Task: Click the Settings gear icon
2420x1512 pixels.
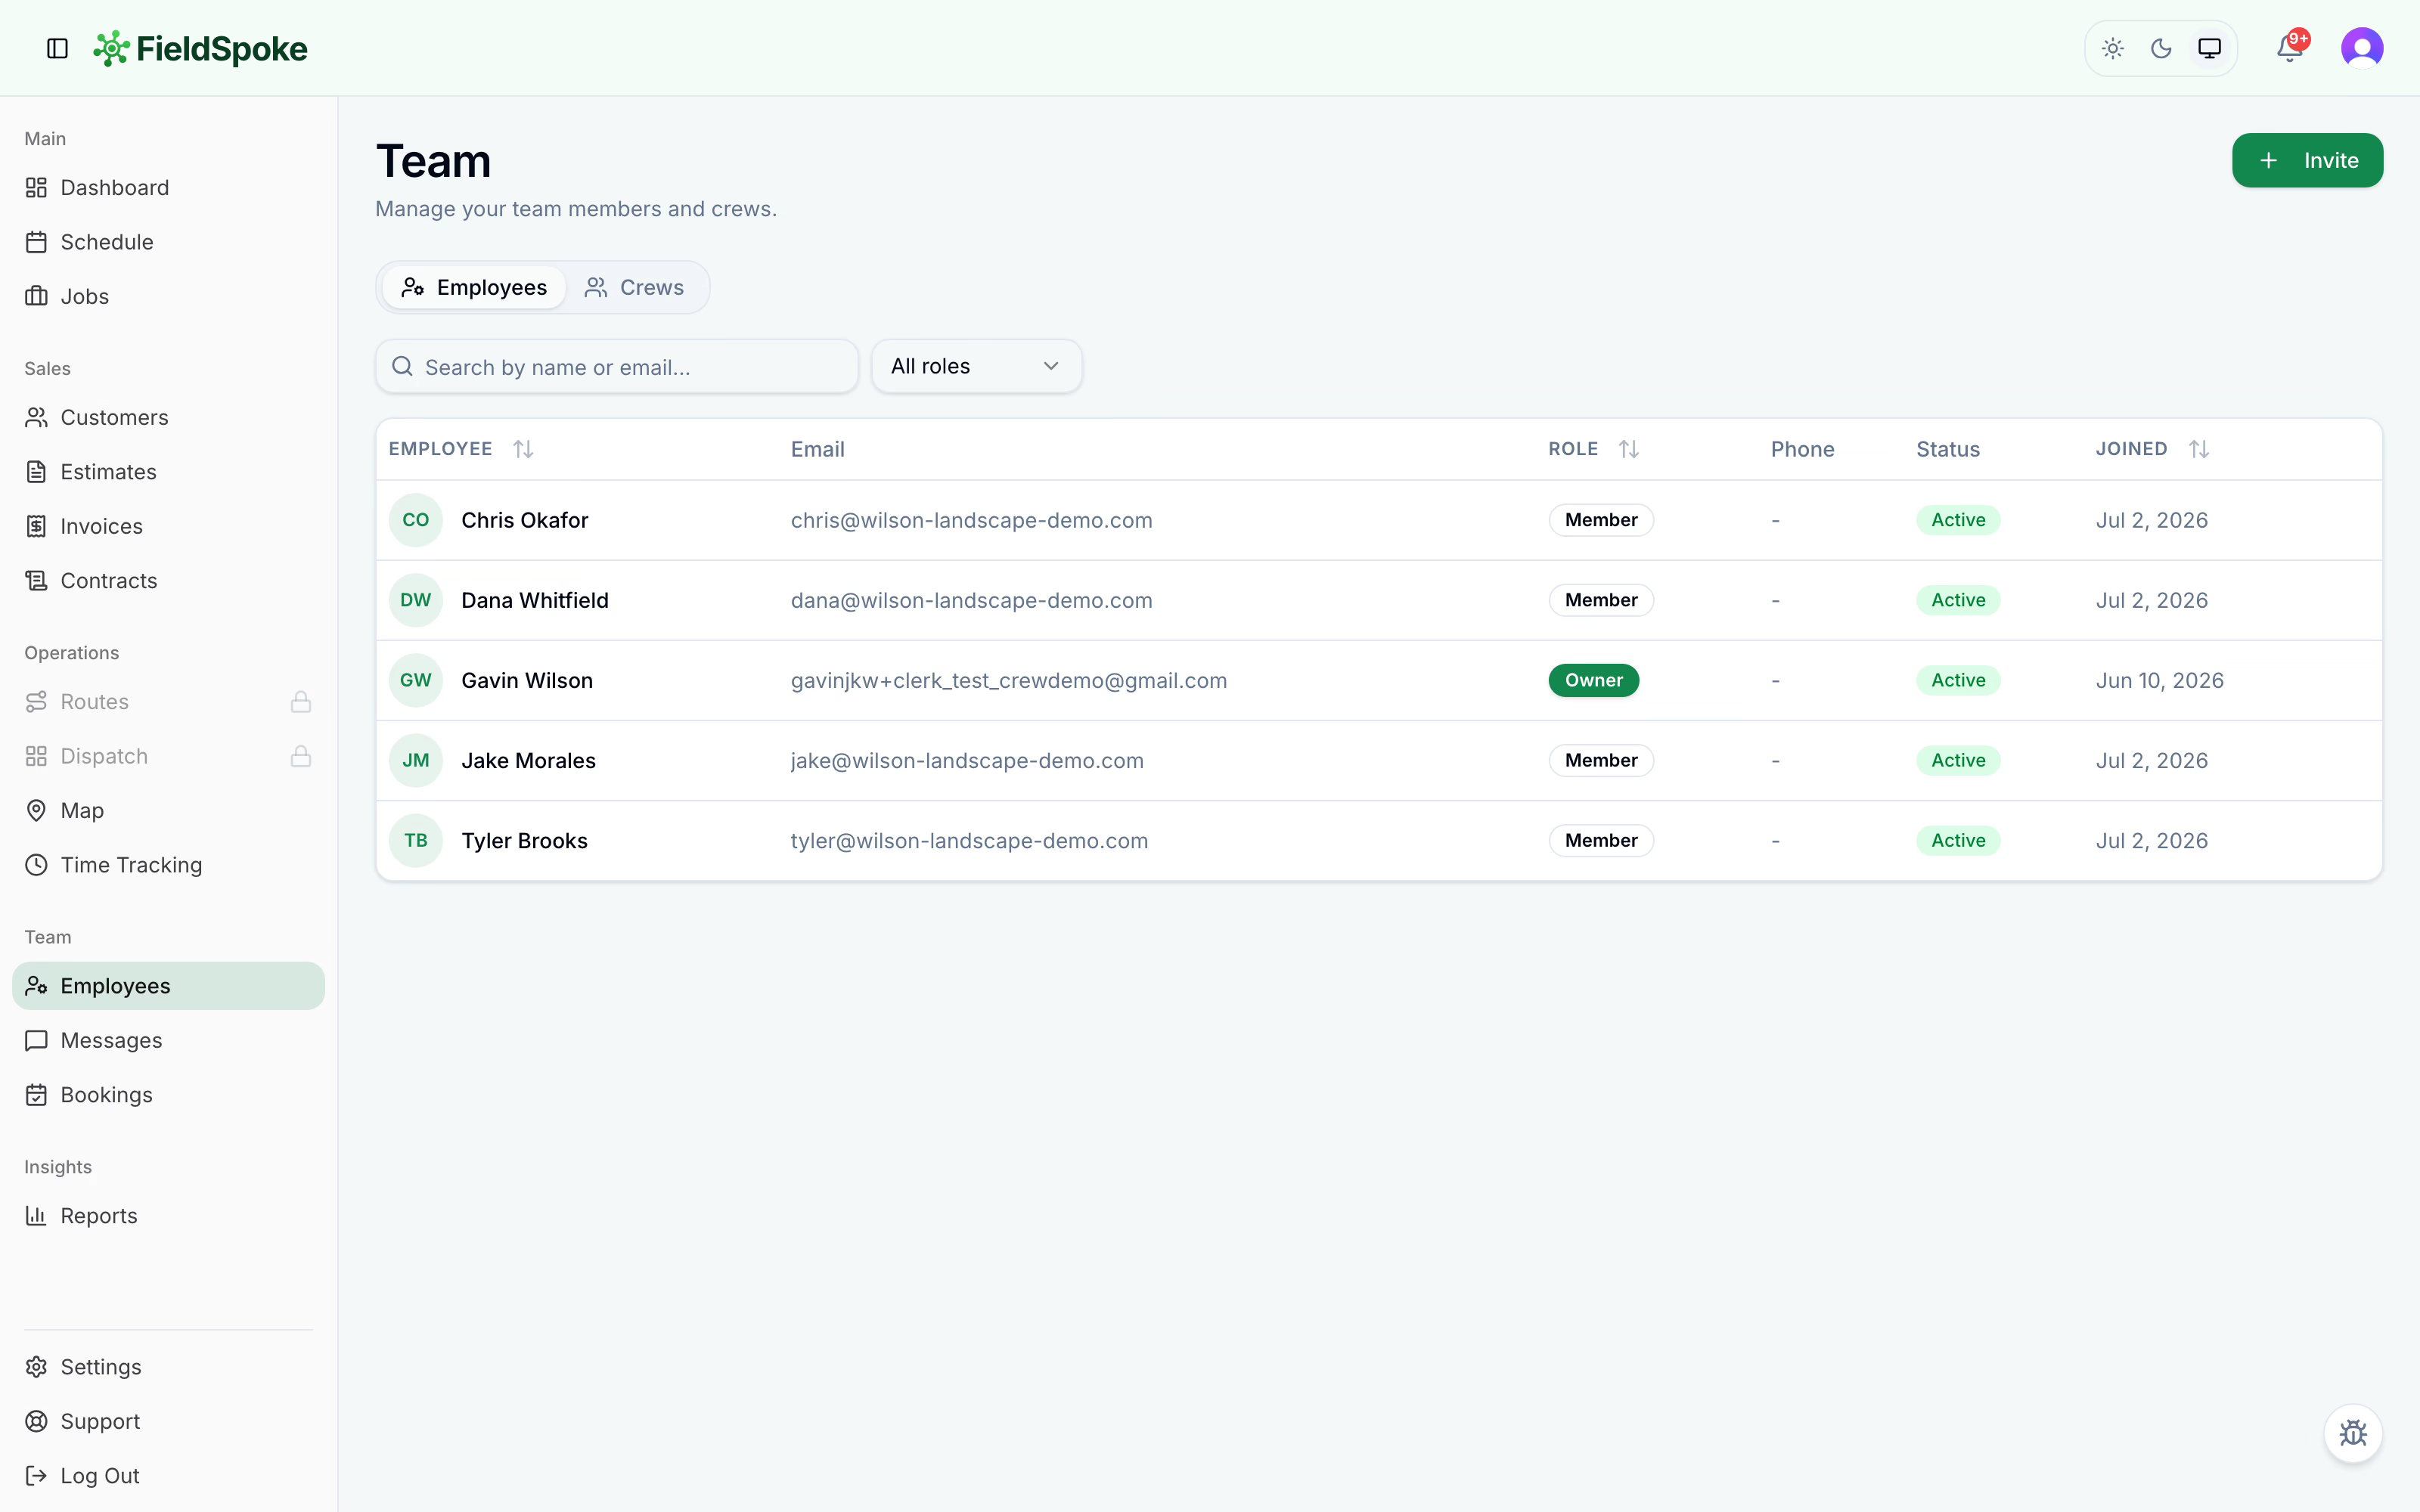Action: pyautogui.click(x=36, y=1367)
